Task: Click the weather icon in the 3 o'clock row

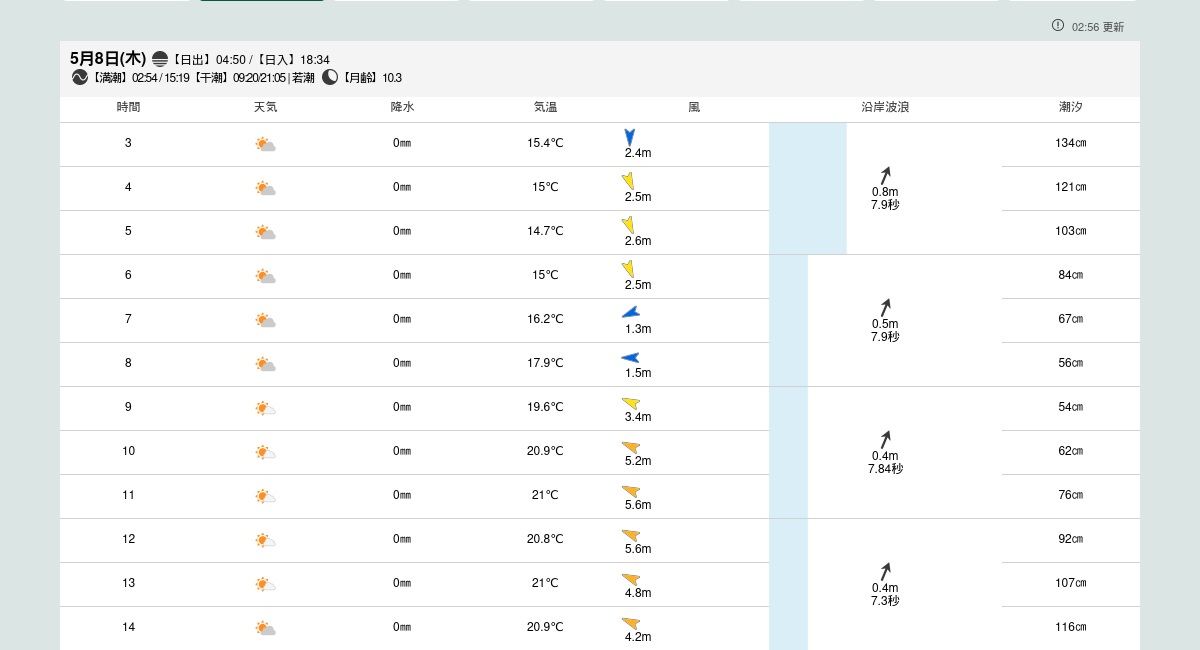Action: 265,144
